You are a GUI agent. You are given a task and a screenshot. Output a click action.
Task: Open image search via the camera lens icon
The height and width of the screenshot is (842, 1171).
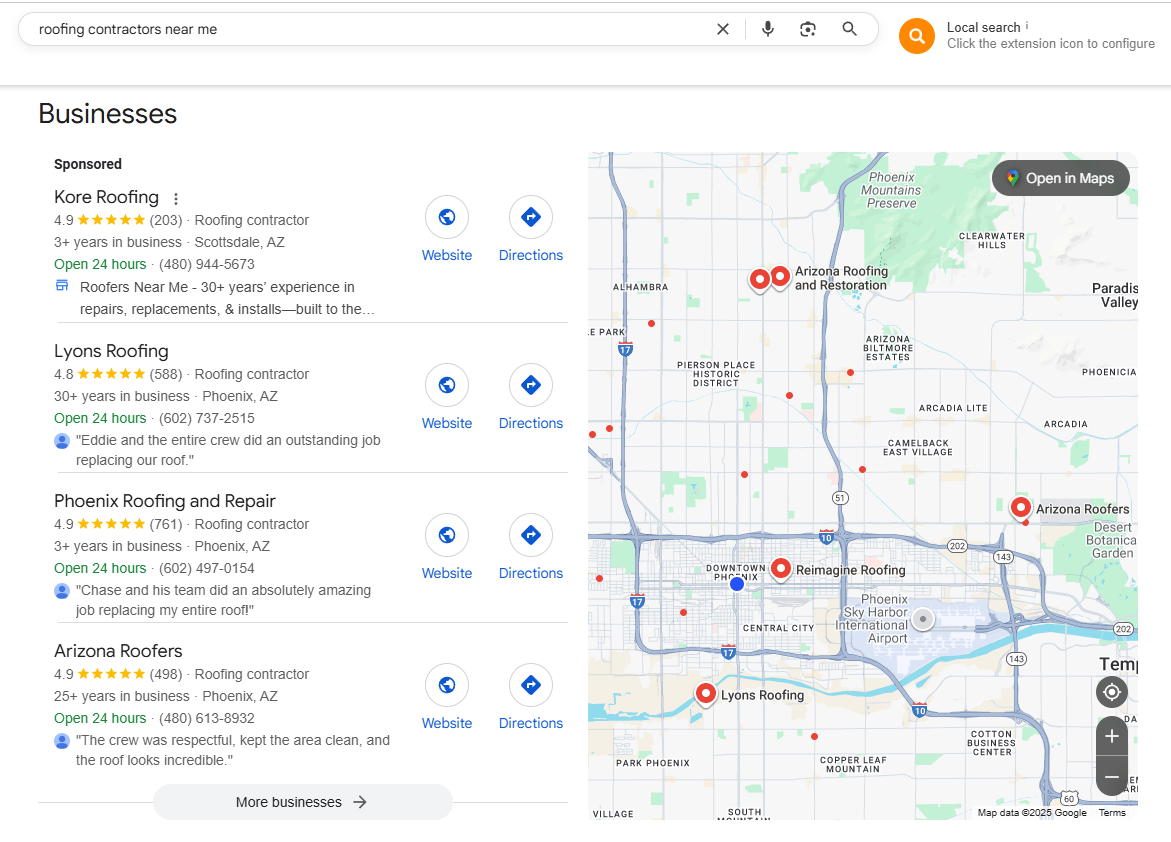(x=807, y=29)
